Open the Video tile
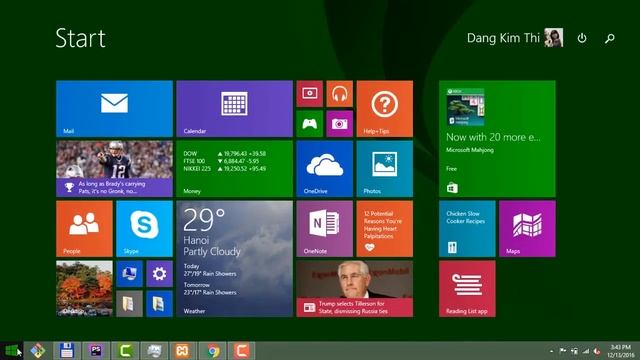The image size is (640, 360). click(309, 94)
